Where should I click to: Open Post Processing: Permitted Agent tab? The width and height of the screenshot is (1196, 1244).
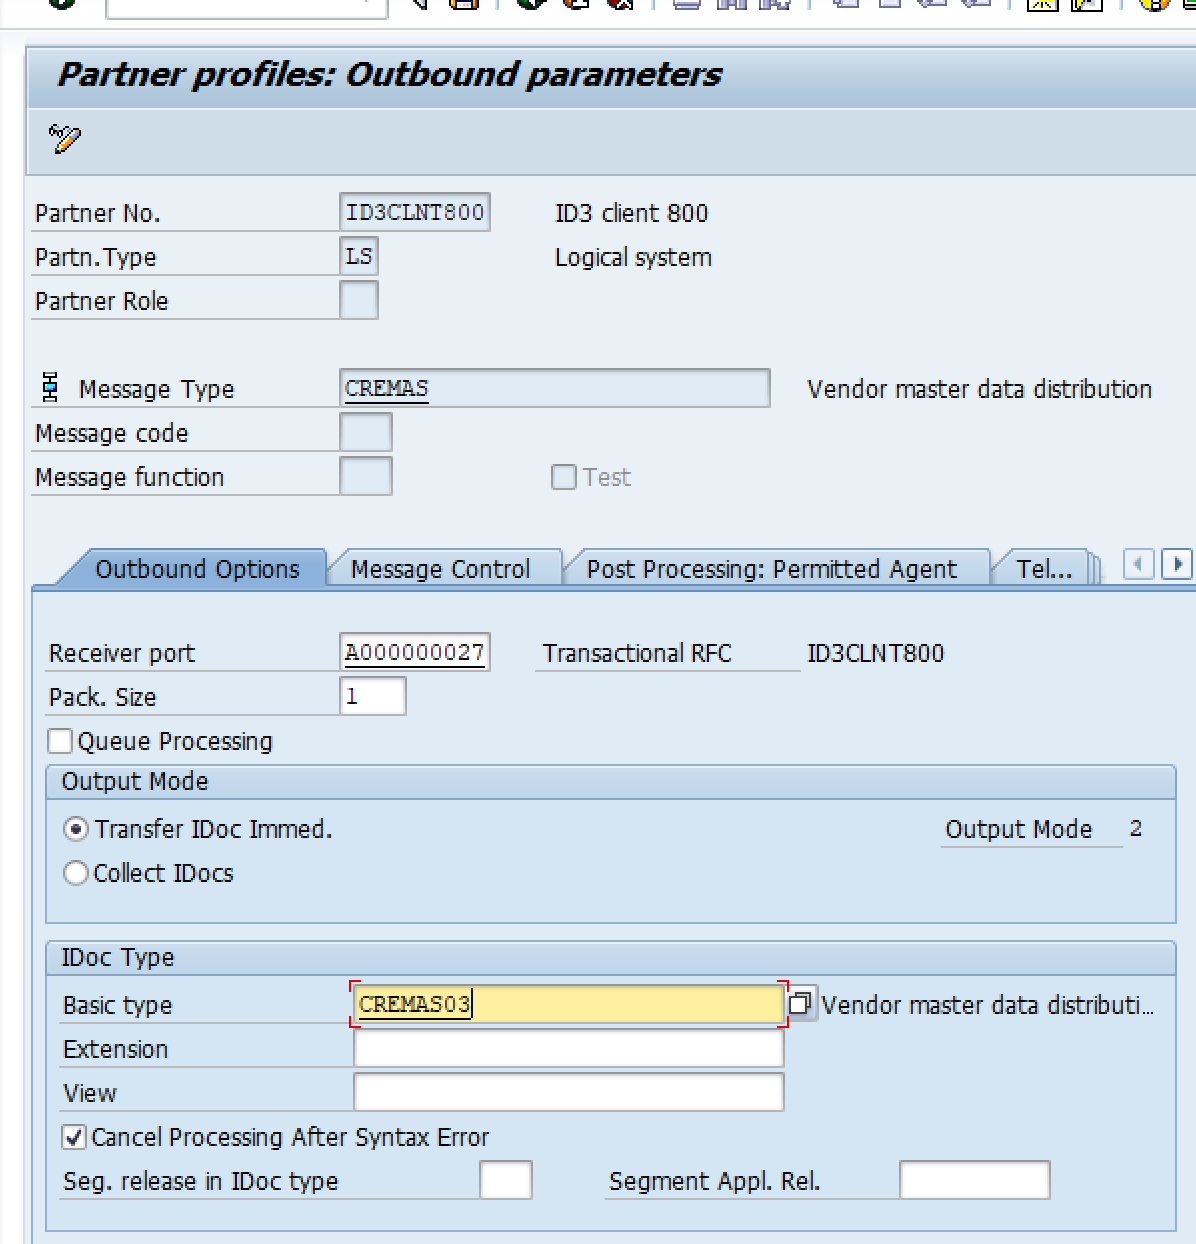771,569
